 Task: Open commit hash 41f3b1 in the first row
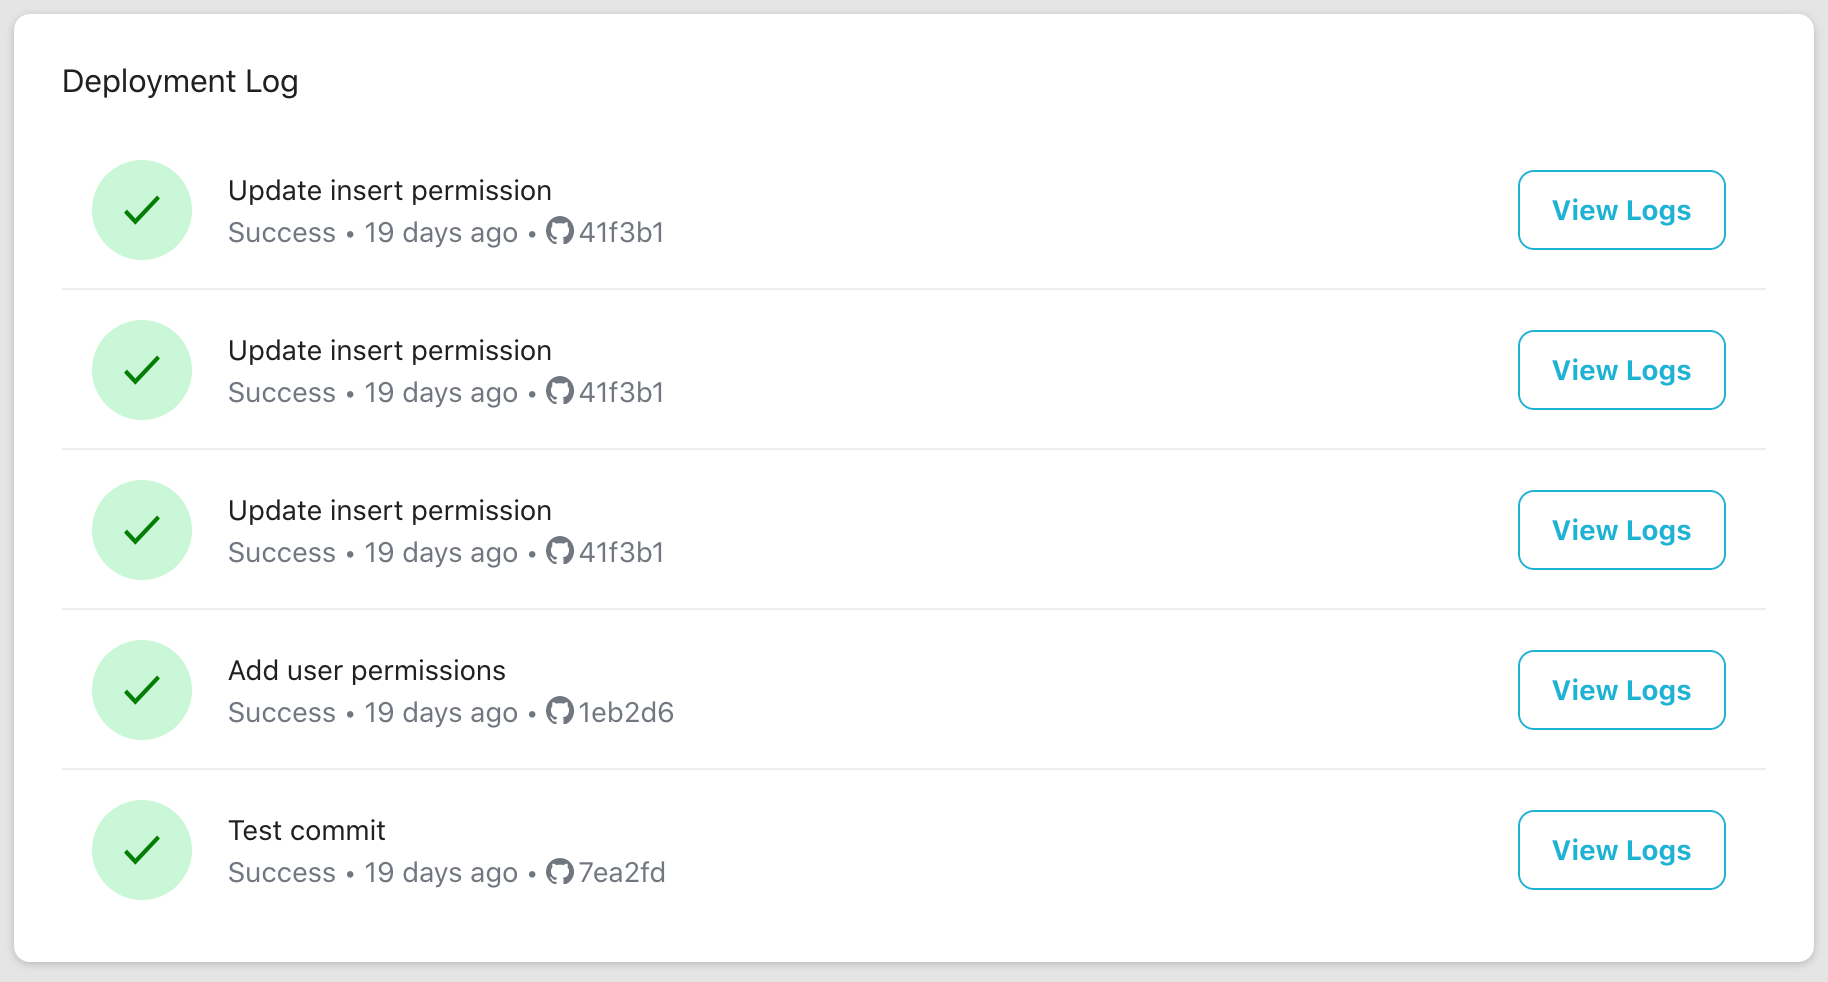point(621,232)
